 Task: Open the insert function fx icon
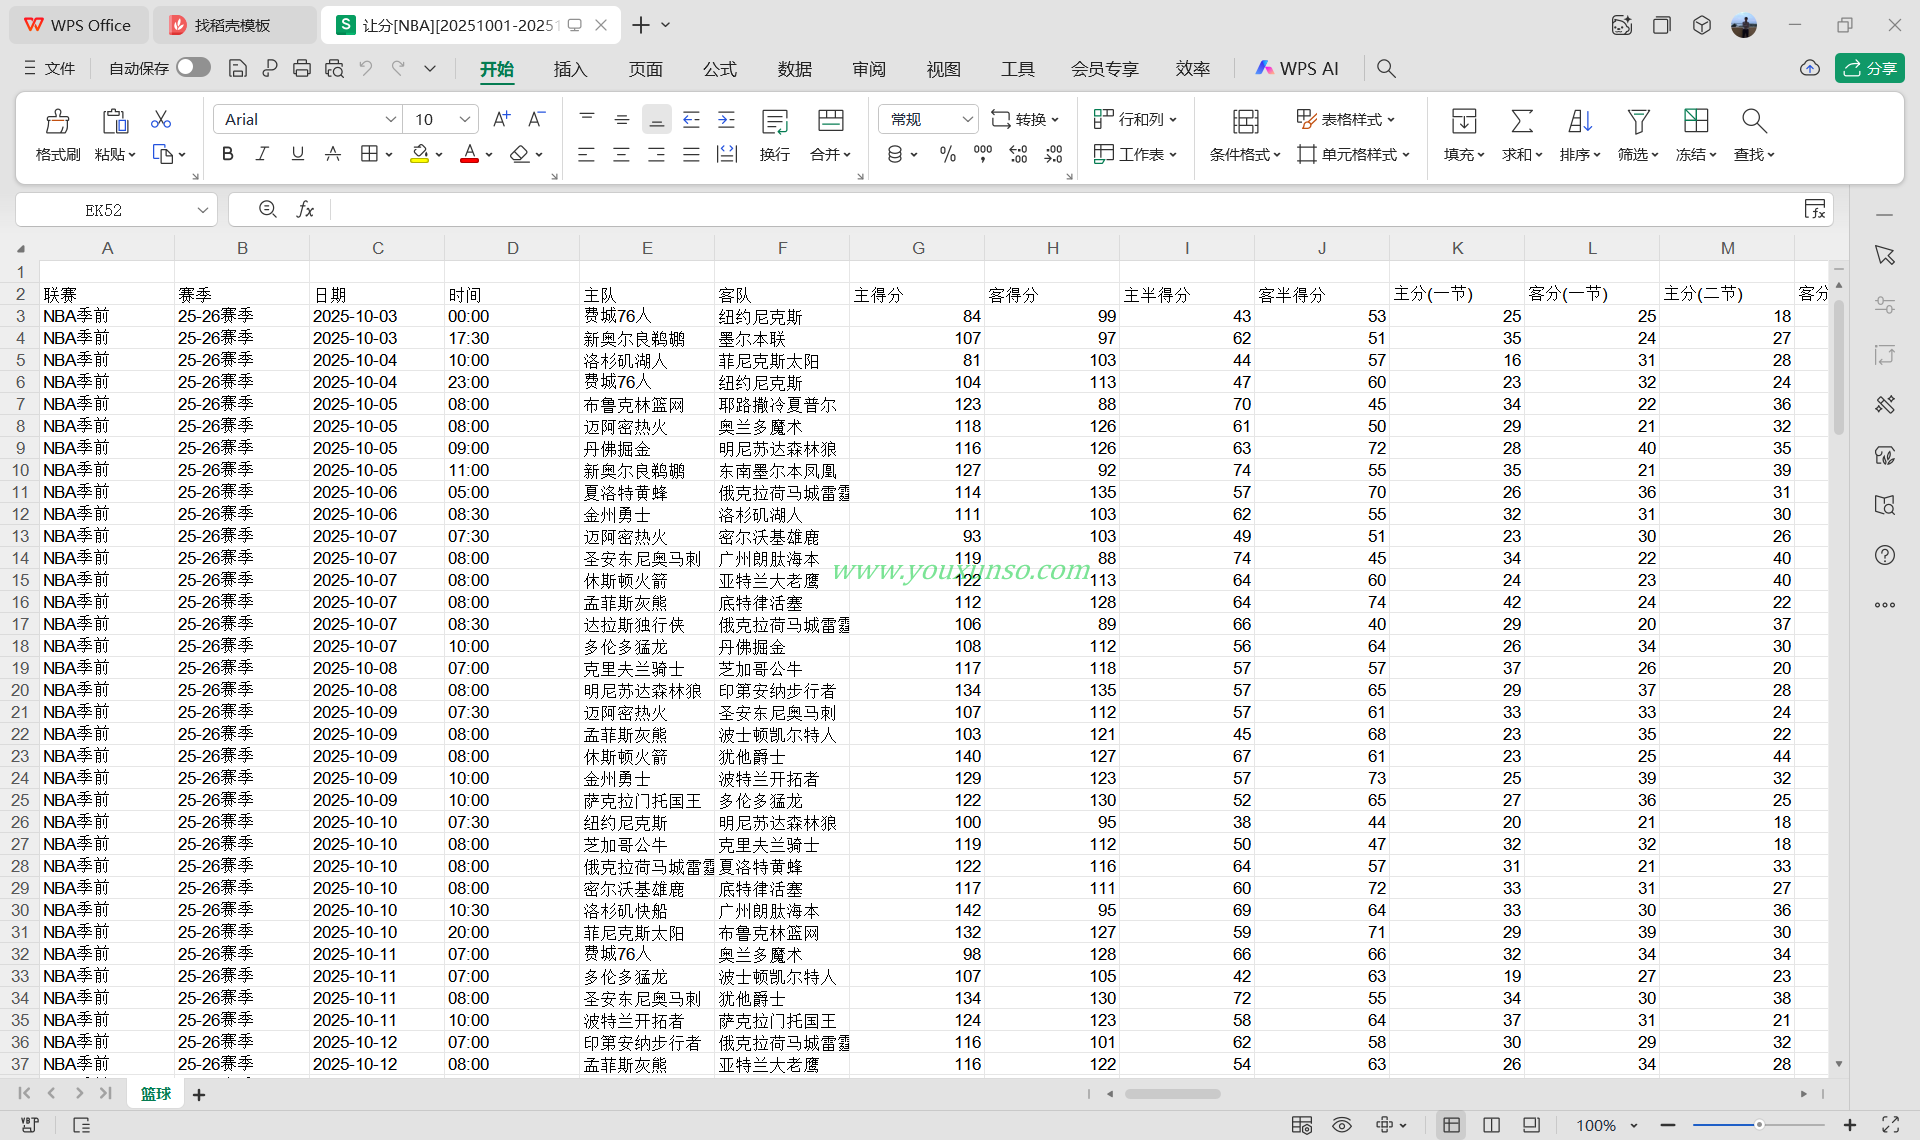[x=305, y=209]
